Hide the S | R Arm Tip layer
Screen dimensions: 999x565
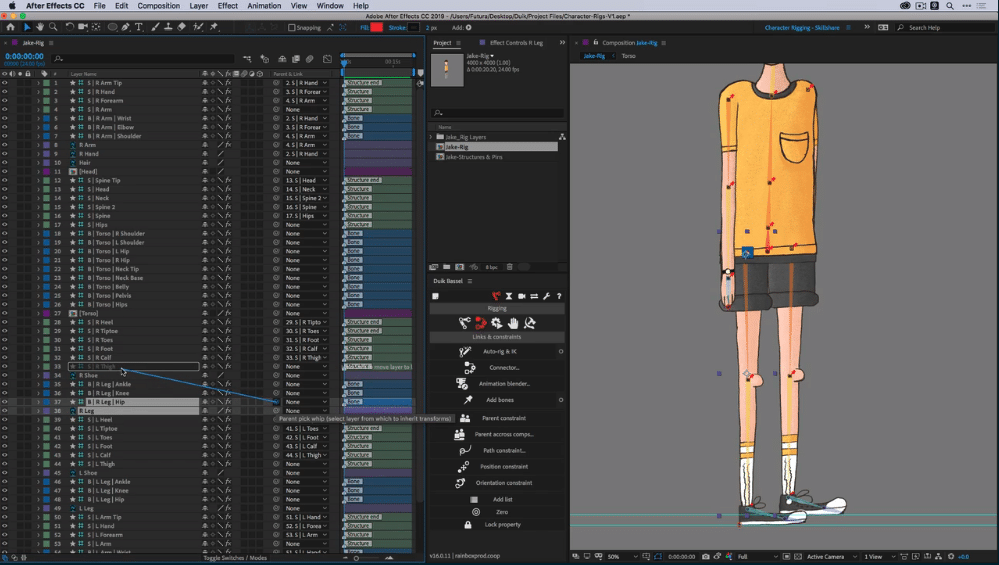tap(5, 83)
